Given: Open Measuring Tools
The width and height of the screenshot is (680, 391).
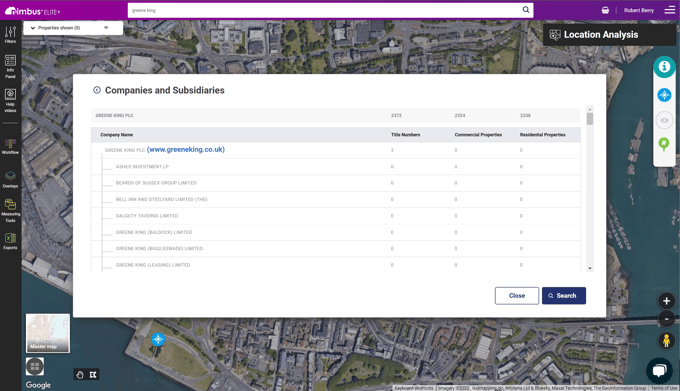Looking at the screenshot, I should [x=10, y=210].
